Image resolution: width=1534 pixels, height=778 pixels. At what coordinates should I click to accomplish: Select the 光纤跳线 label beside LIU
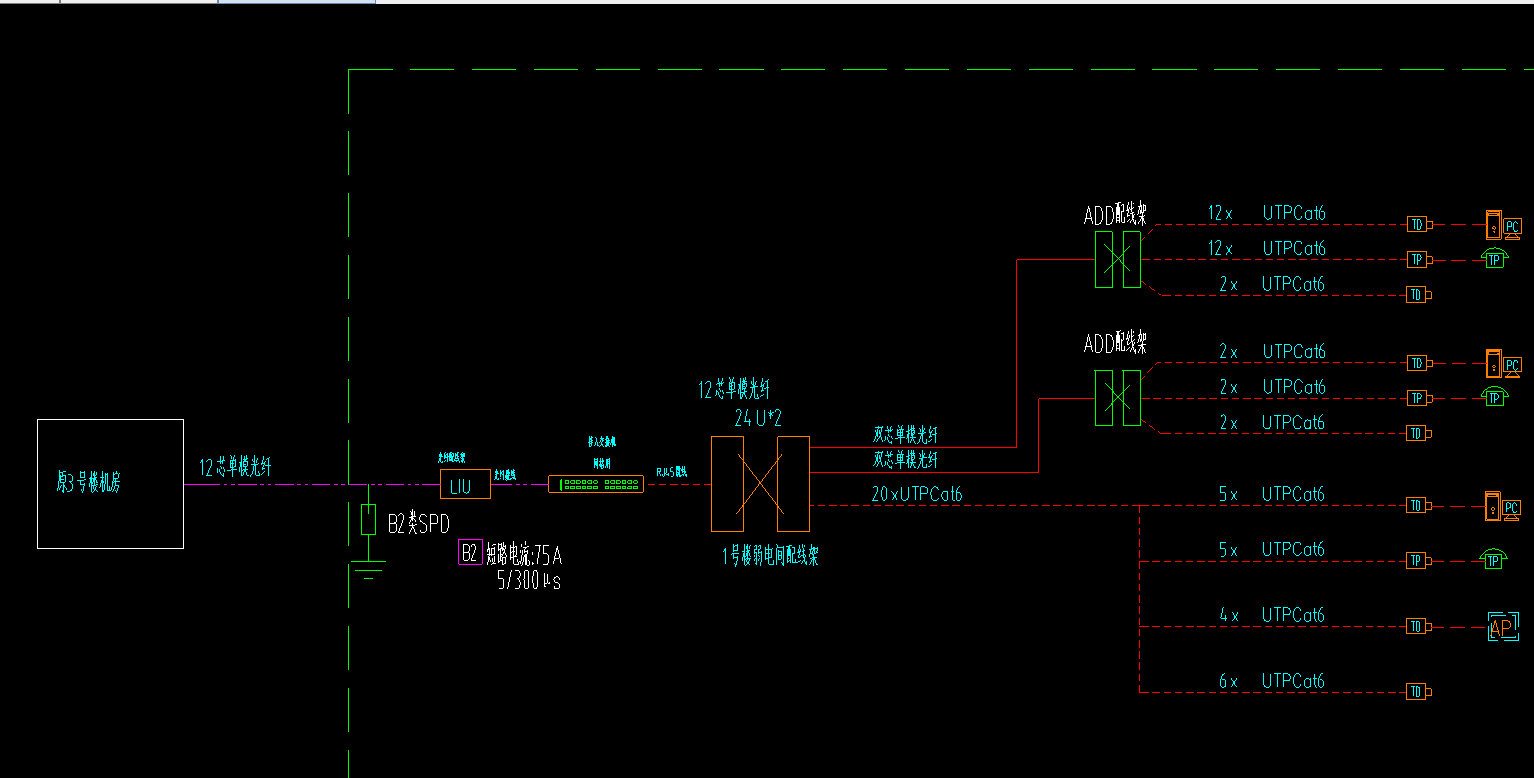(506, 475)
